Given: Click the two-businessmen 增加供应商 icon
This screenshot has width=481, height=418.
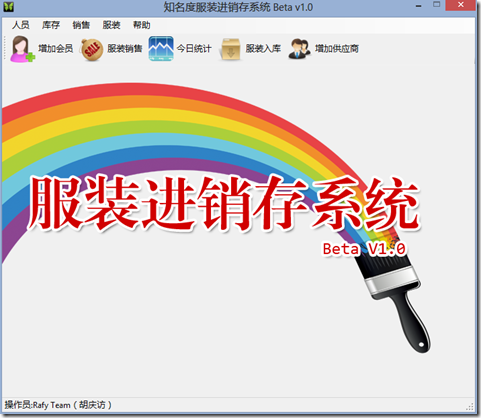Looking at the screenshot, I should (300, 49).
